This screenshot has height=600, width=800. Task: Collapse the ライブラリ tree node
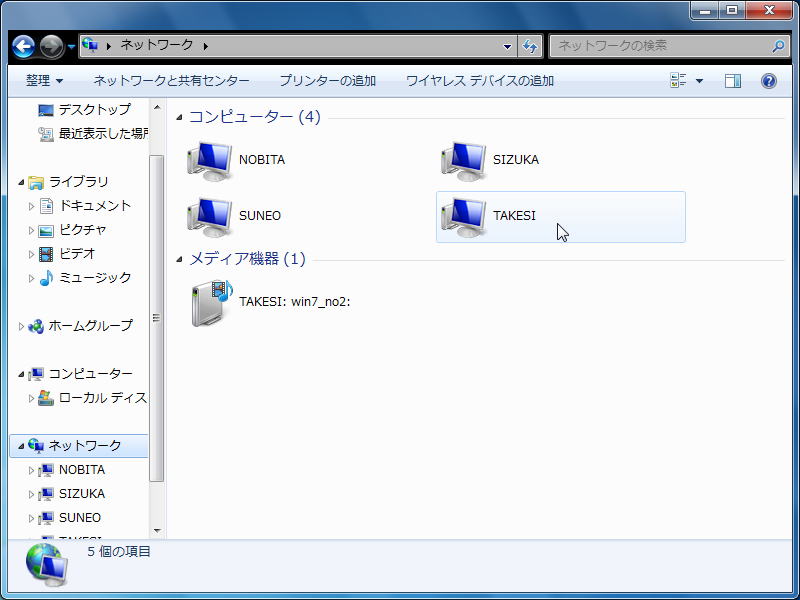point(21,182)
